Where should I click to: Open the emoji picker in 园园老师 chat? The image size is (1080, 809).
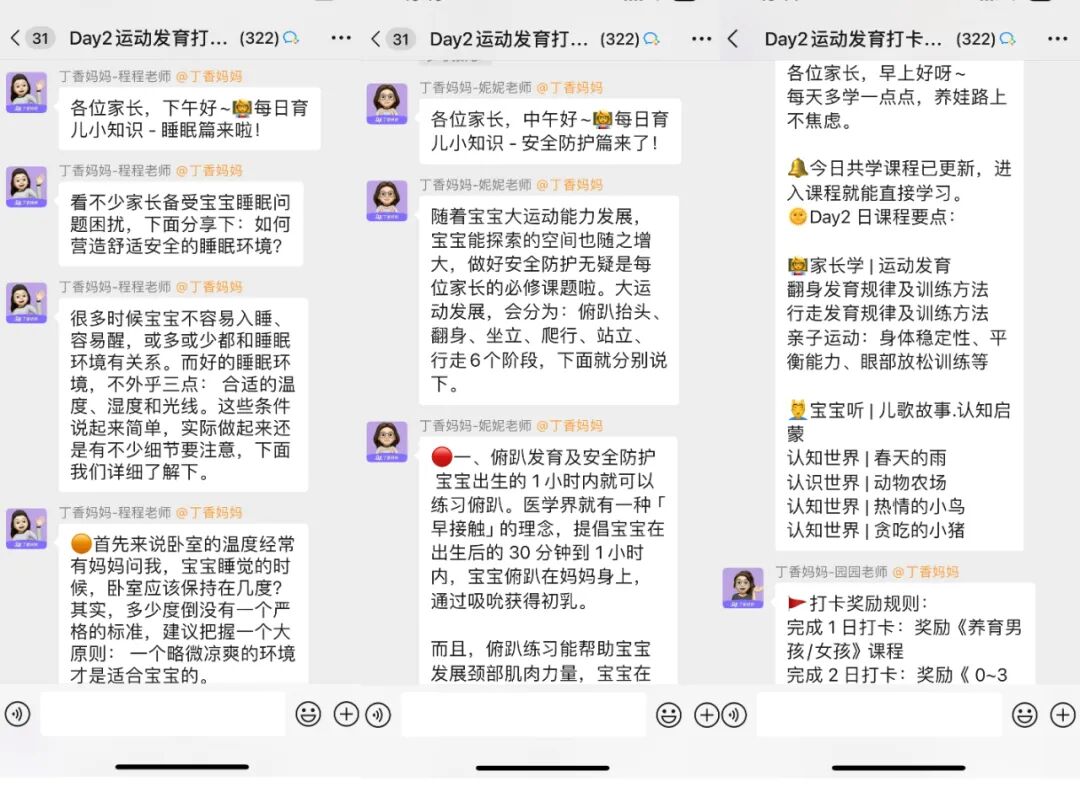pyautogui.click(x=1024, y=715)
